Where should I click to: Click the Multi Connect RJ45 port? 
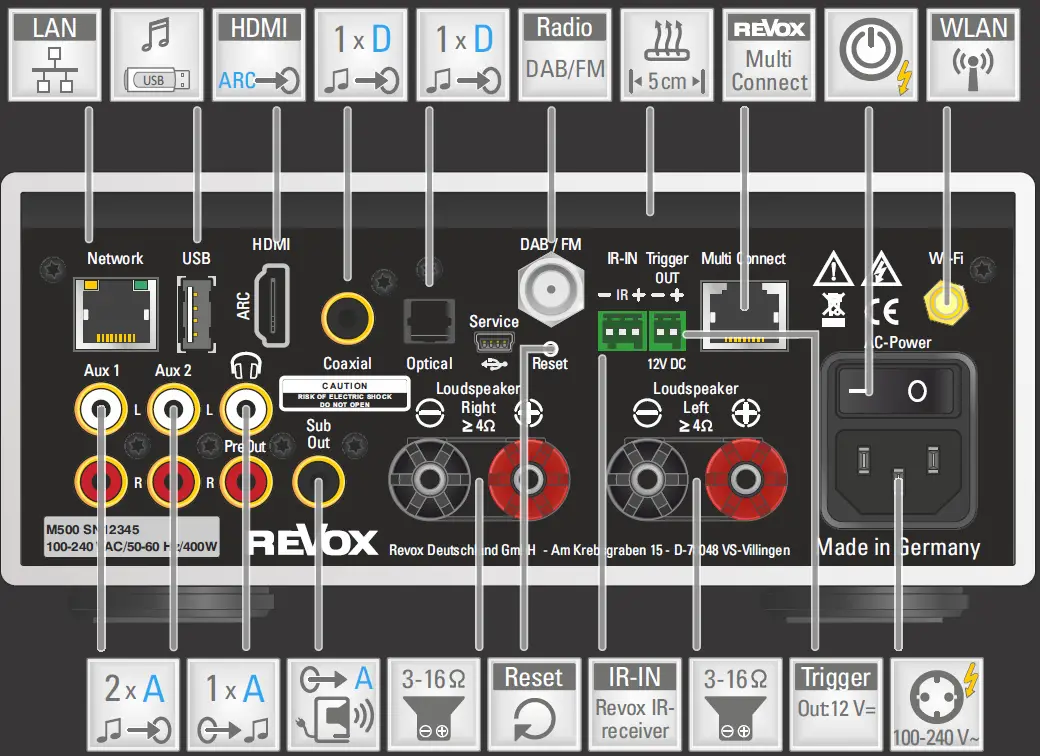pyautogui.click(x=744, y=315)
